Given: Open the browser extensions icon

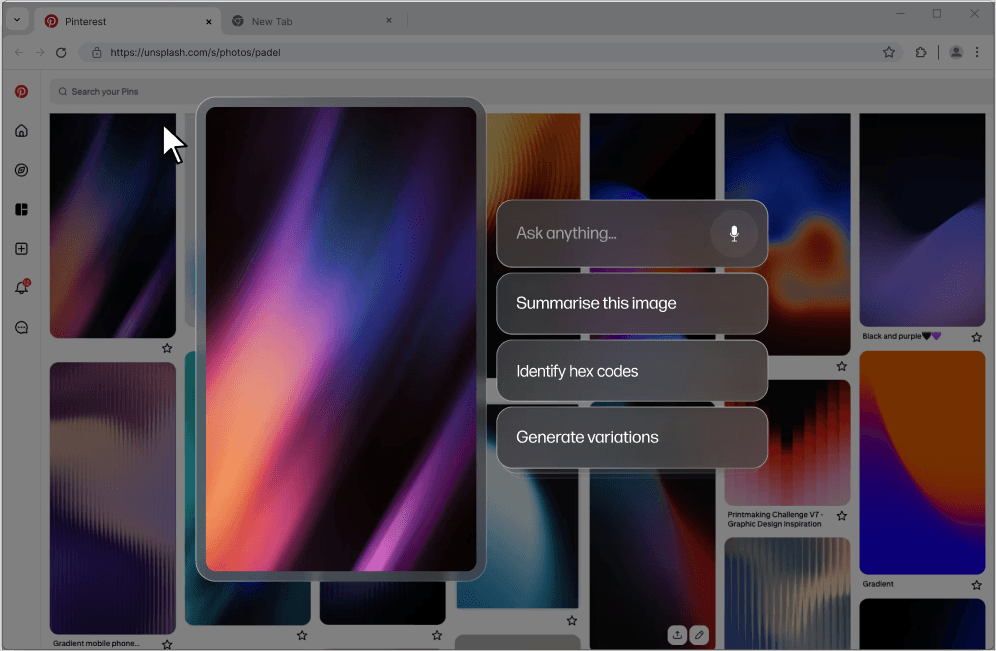Looking at the screenshot, I should click(921, 53).
